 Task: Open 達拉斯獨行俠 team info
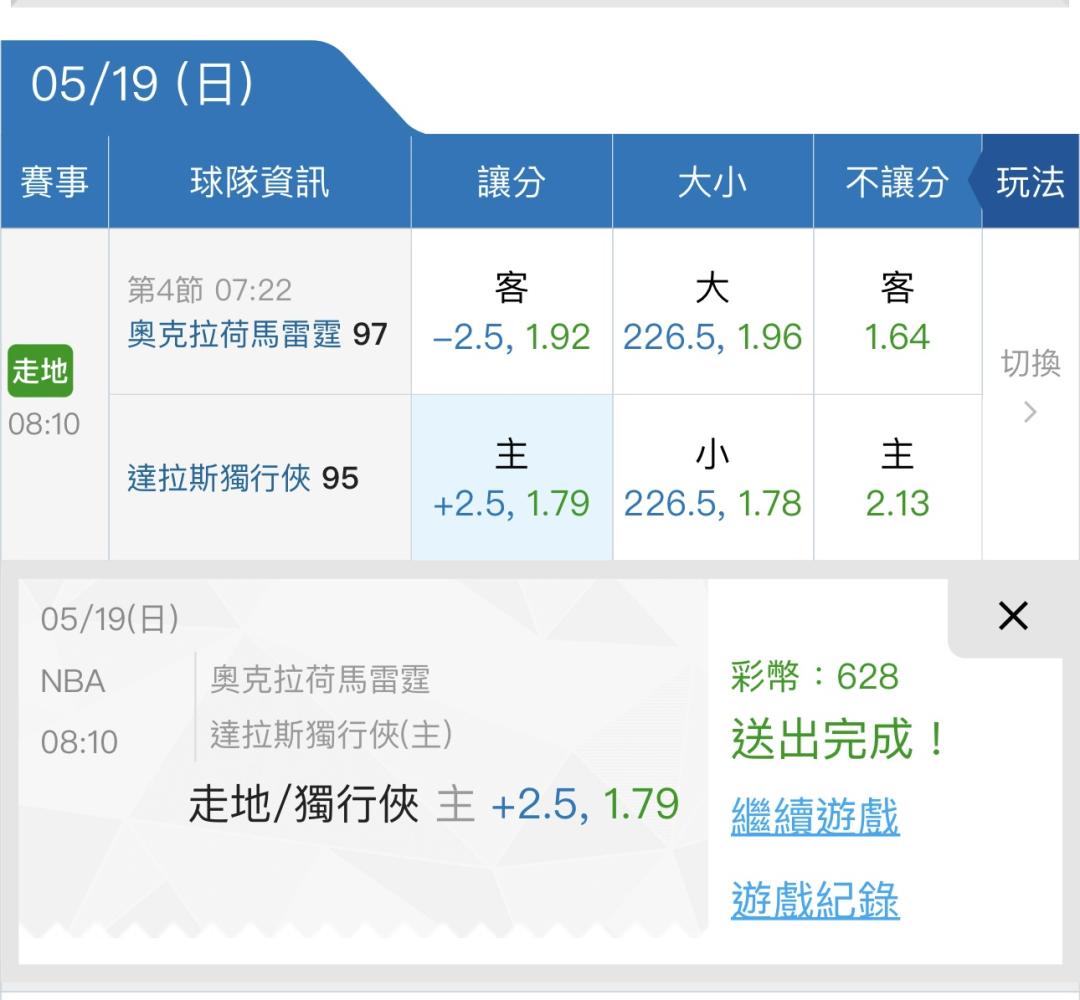(220, 478)
